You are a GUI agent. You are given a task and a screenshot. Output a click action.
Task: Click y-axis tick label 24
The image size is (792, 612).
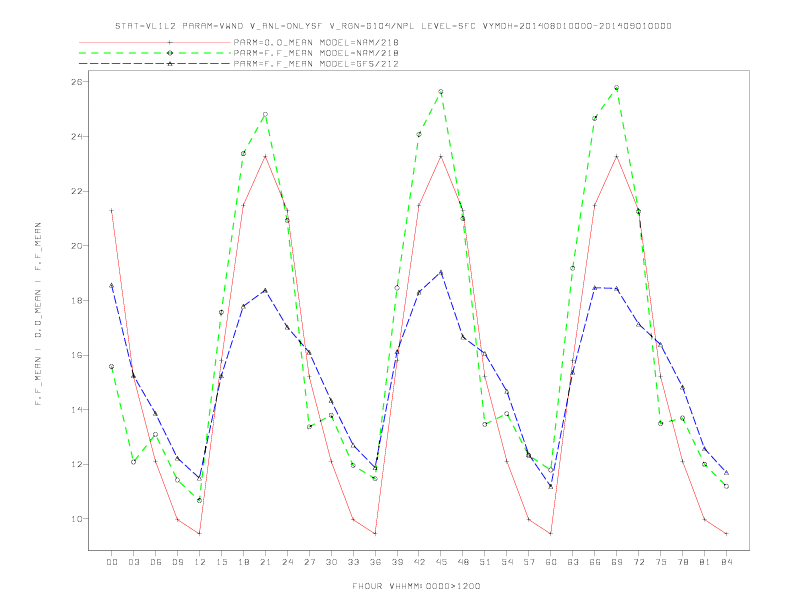point(76,136)
